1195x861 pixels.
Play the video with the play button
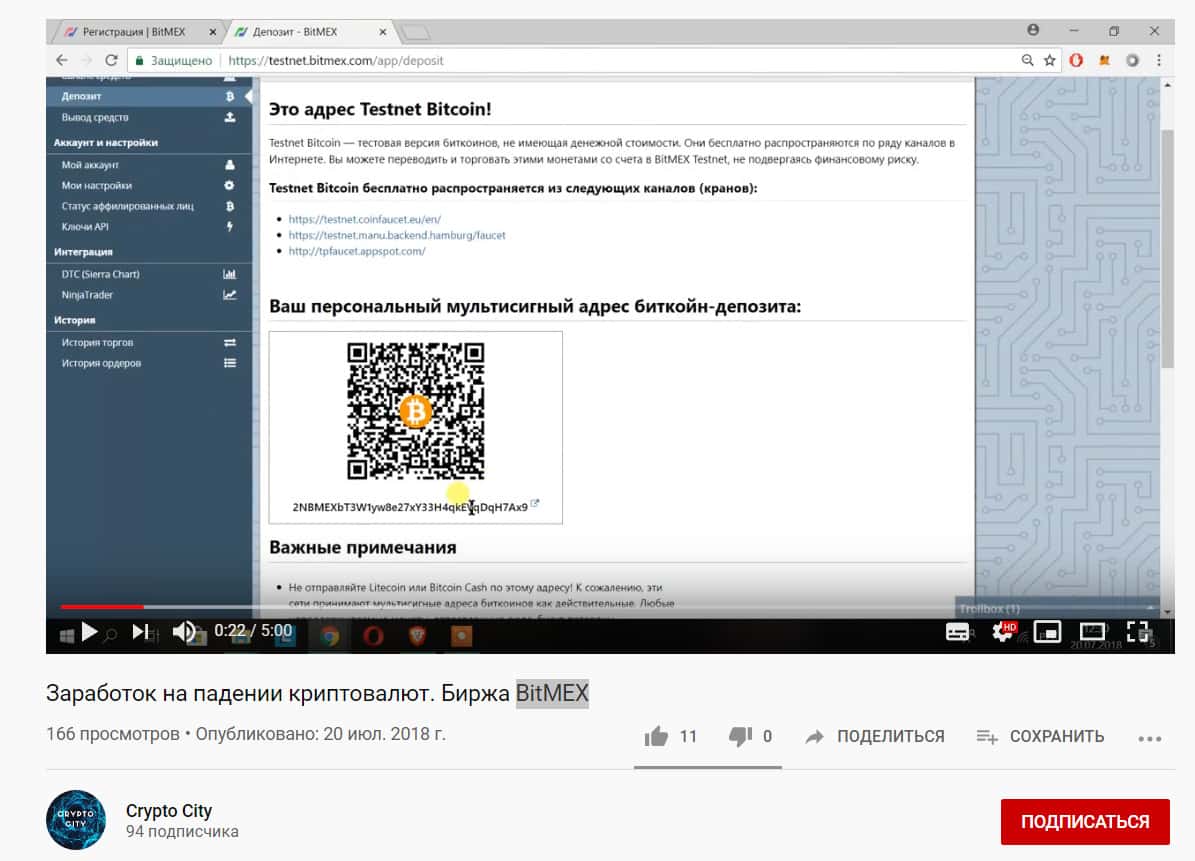[x=89, y=632]
